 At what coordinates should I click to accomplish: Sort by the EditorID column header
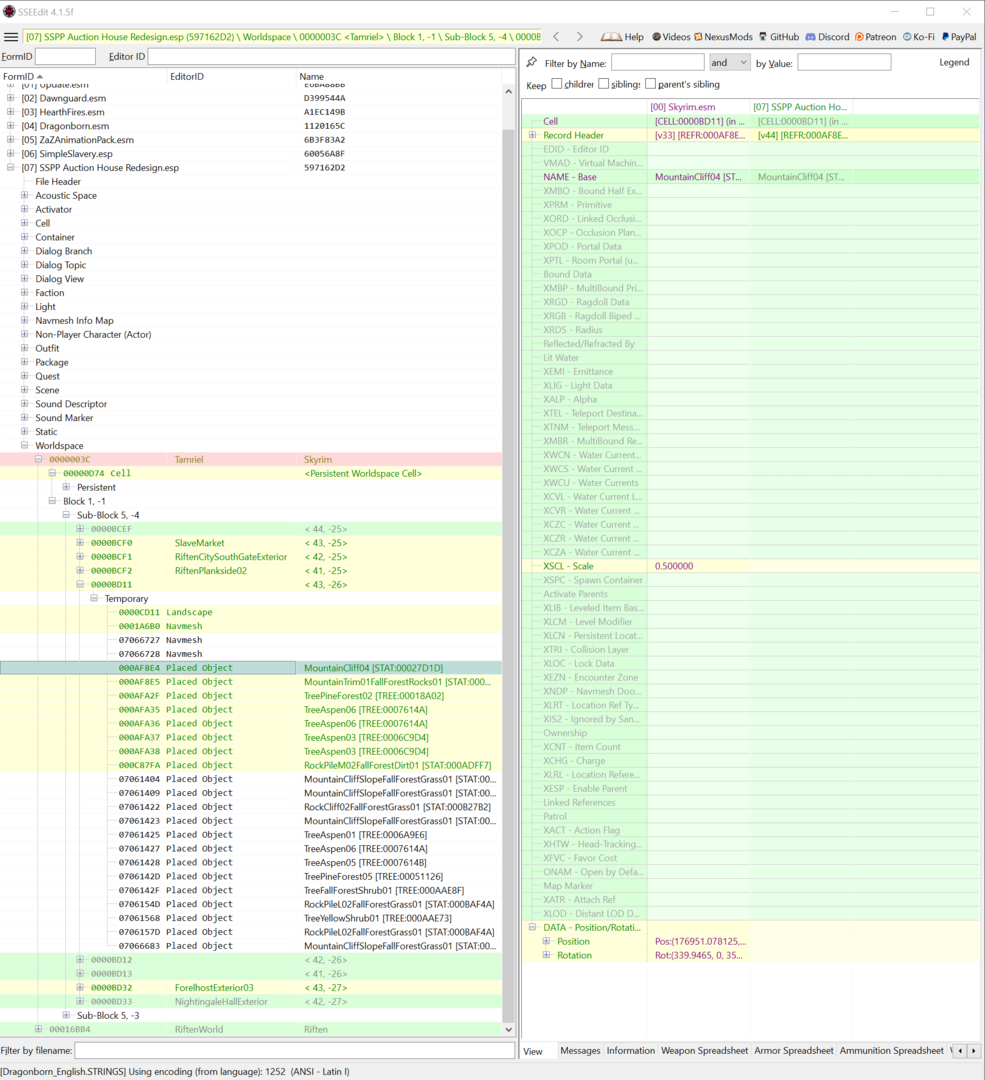231,76
